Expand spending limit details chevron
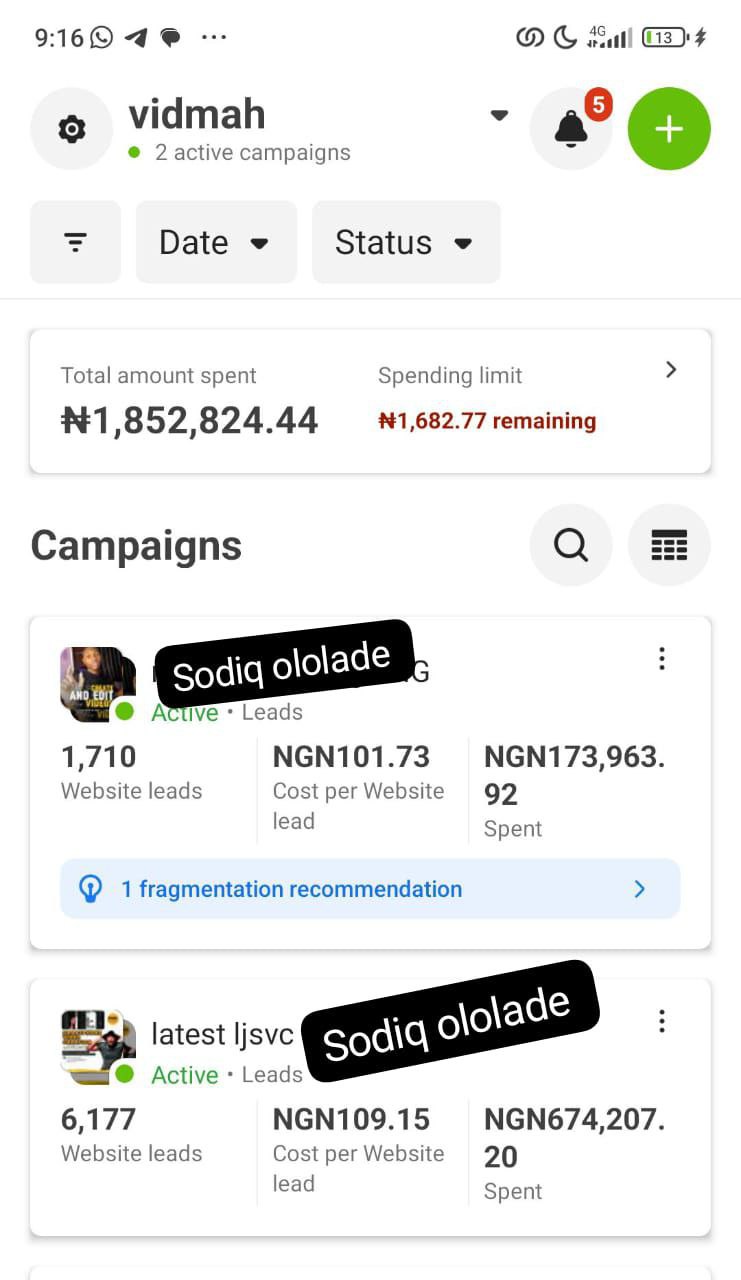 [x=671, y=370]
